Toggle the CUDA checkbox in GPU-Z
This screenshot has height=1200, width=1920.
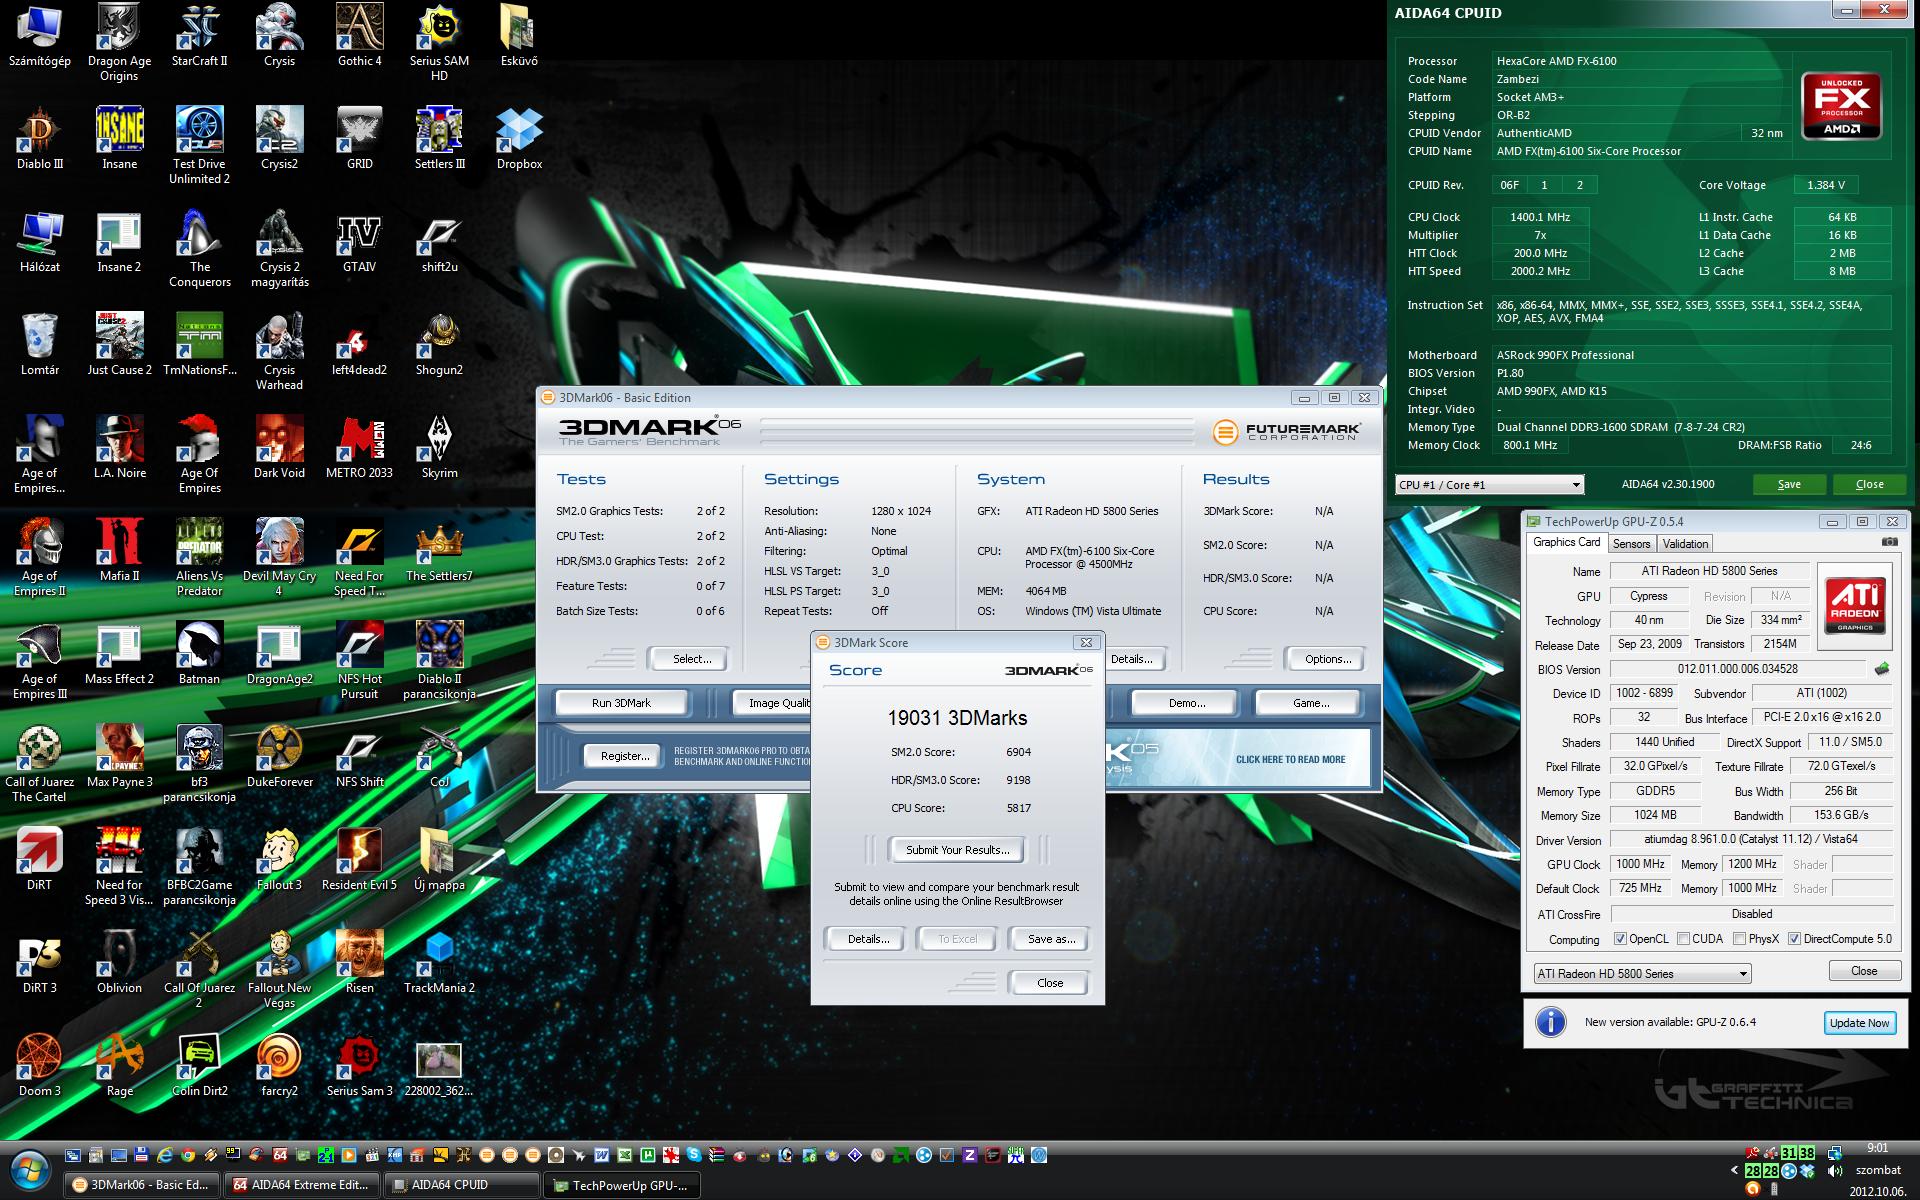click(x=1683, y=939)
